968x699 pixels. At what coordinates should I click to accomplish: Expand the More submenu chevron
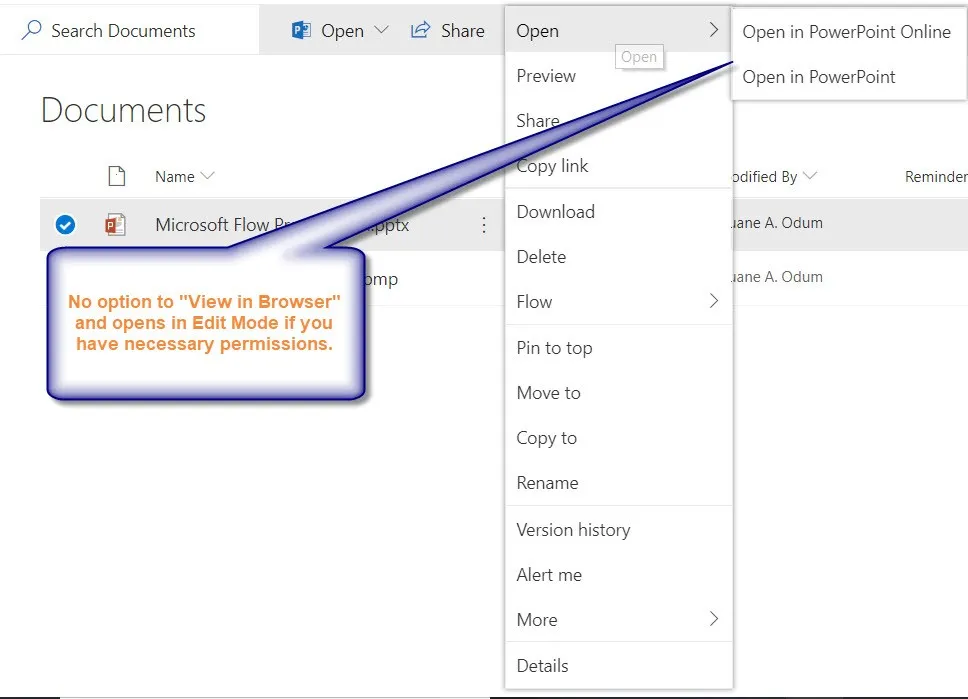716,619
